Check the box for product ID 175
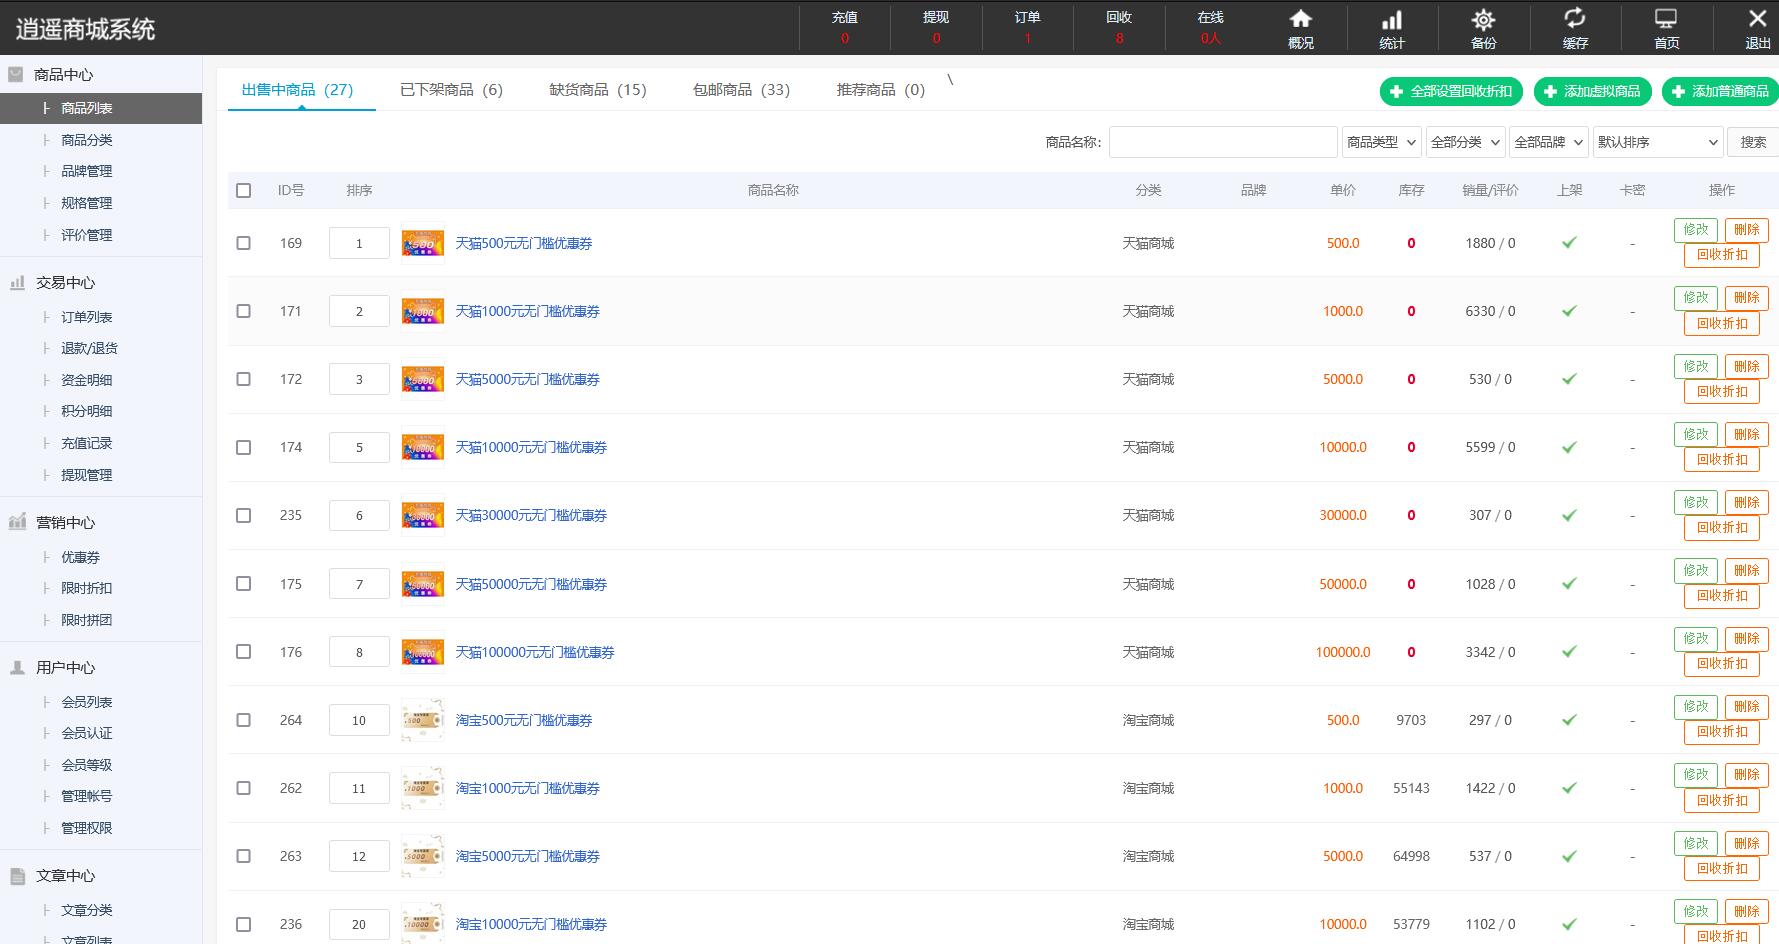Screen dimensions: 1779x944 243,583
